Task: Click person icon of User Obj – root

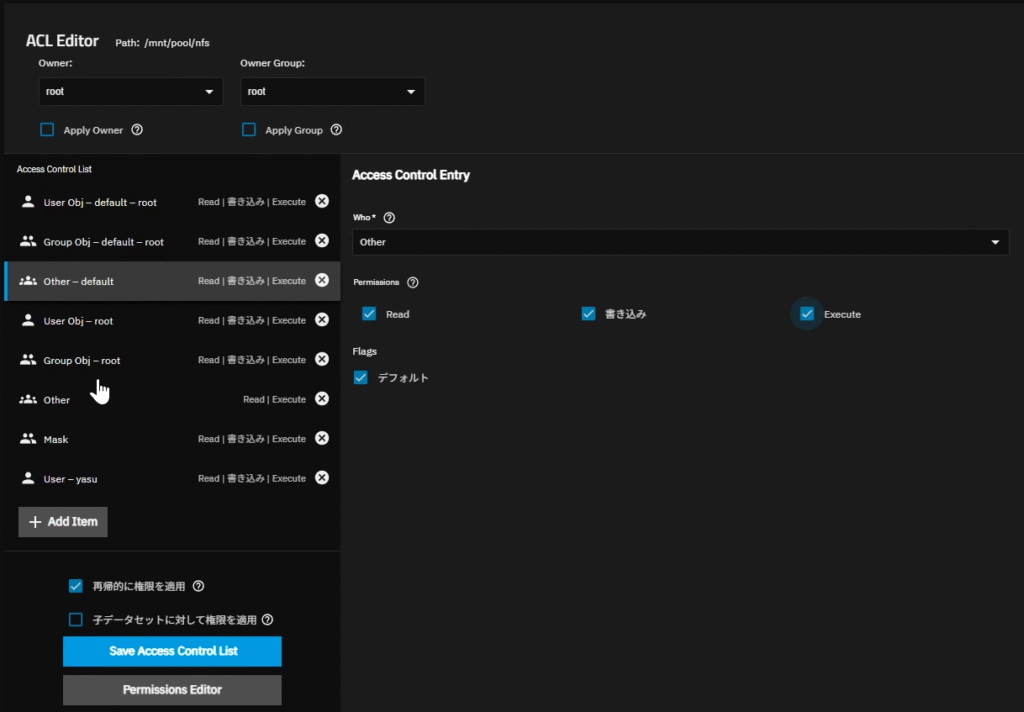Action: [27, 320]
